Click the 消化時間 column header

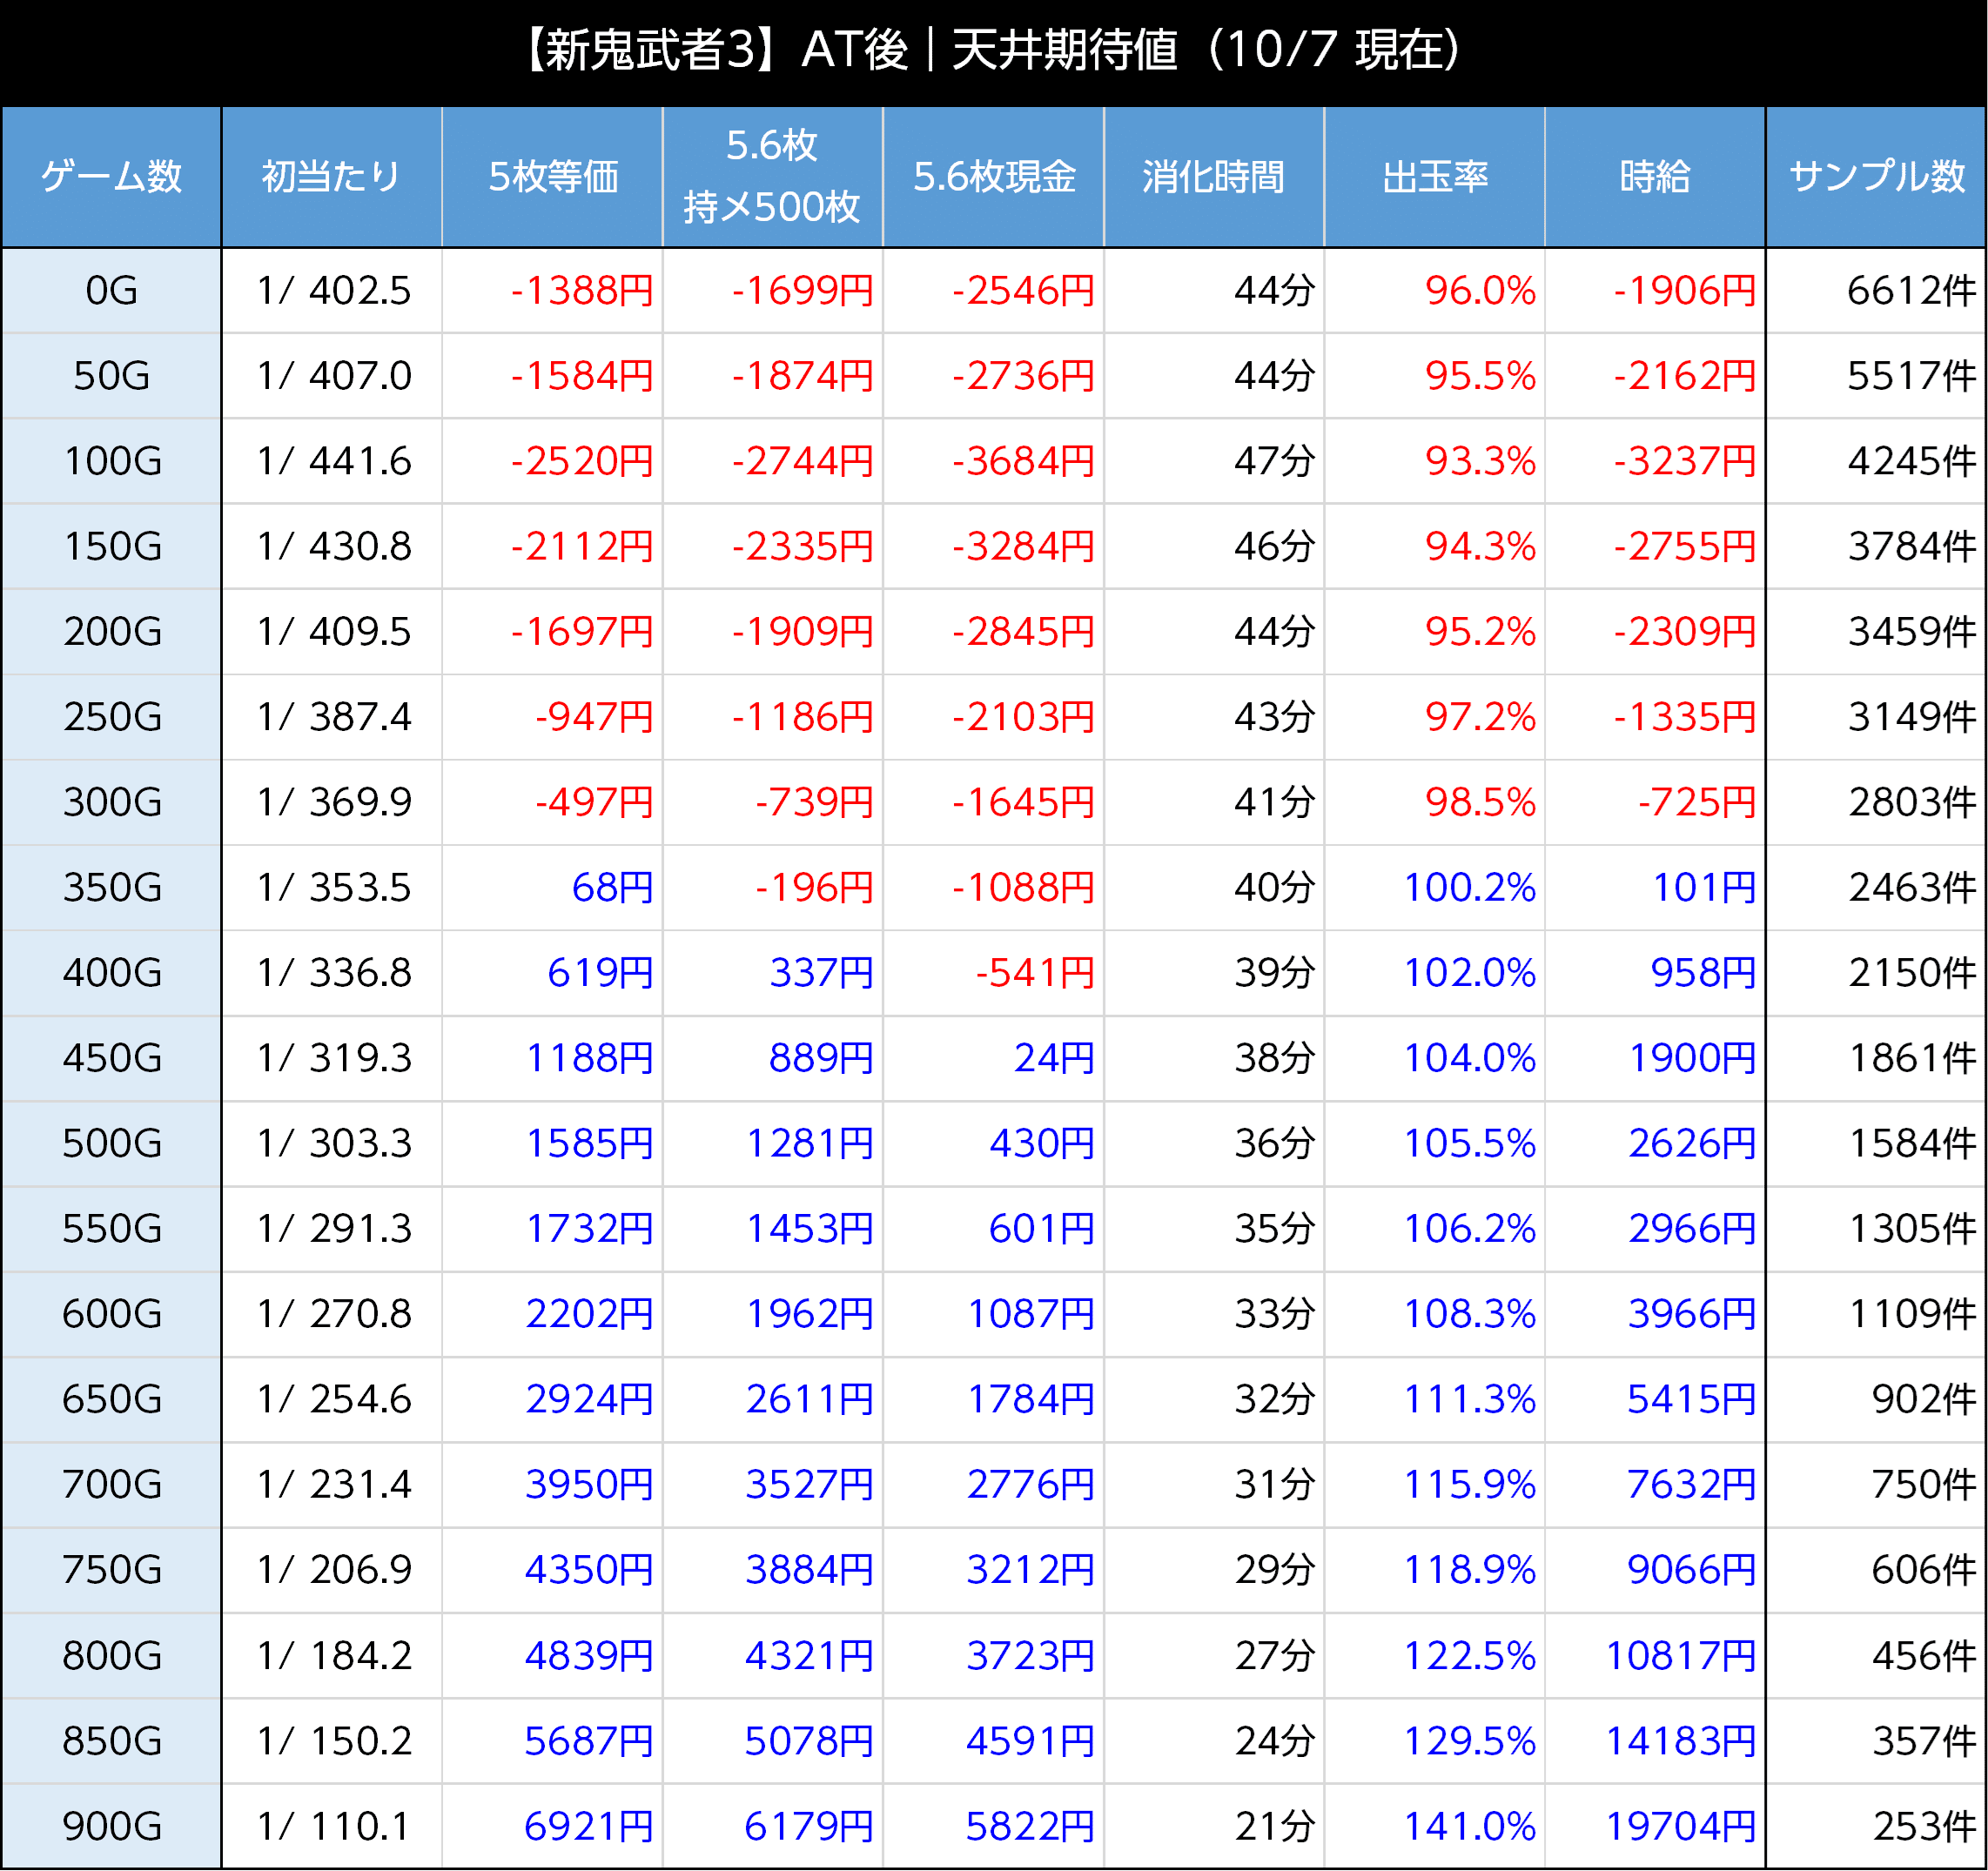1213,177
